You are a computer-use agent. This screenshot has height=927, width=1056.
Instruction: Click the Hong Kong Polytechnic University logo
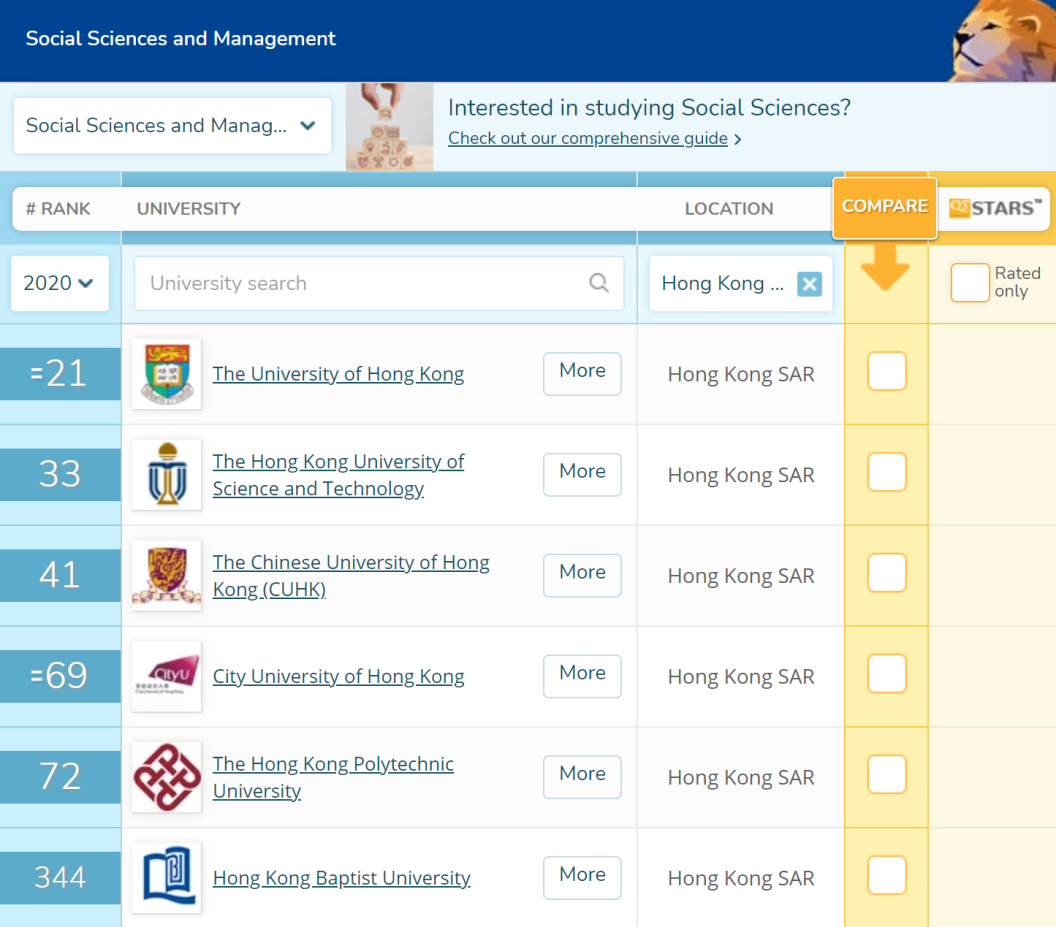pyautogui.click(x=166, y=777)
